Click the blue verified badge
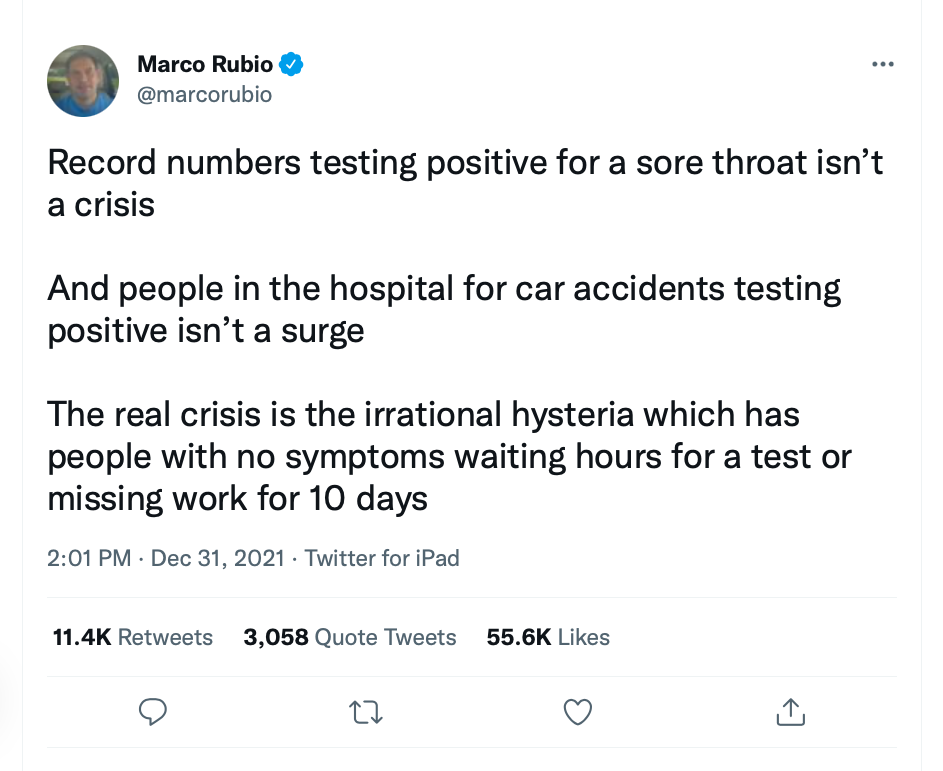Screen dimensions: 943x771 [291, 65]
